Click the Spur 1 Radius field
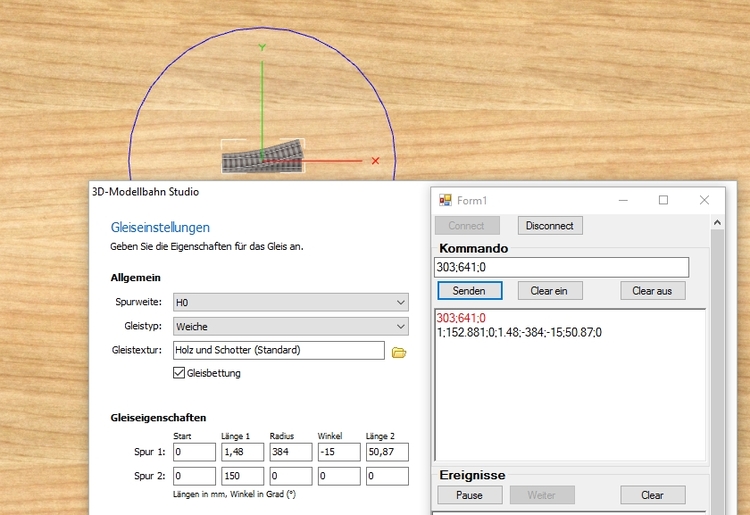This screenshot has height=515, width=750. 289,452
